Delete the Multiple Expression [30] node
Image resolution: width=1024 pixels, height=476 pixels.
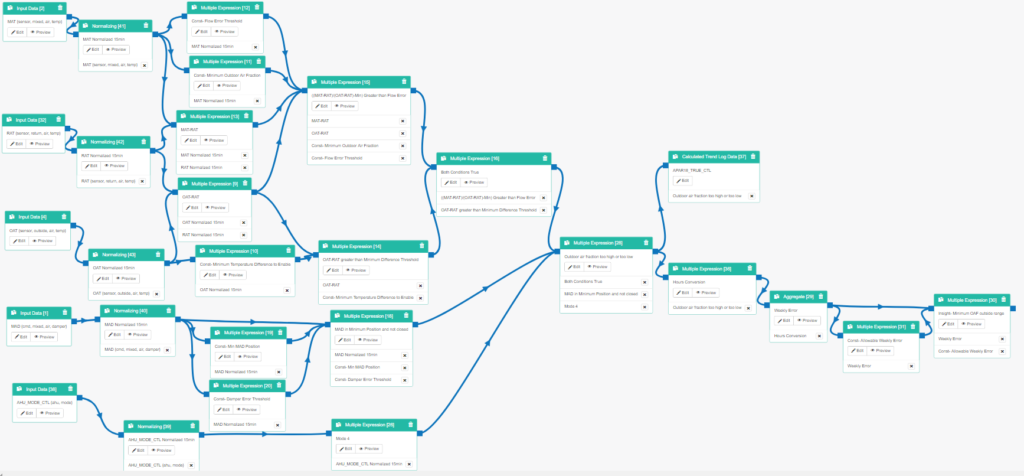click(x=1004, y=300)
